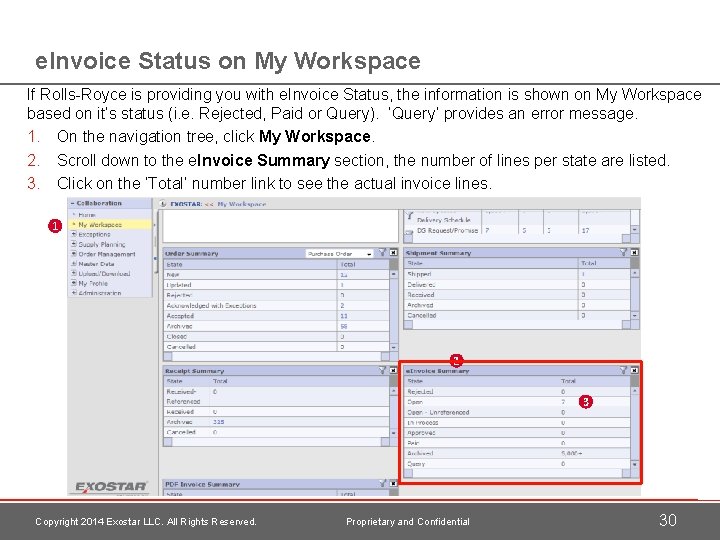Expand the Exceptions tree node
The image size is (720, 540).
coord(73,234)
